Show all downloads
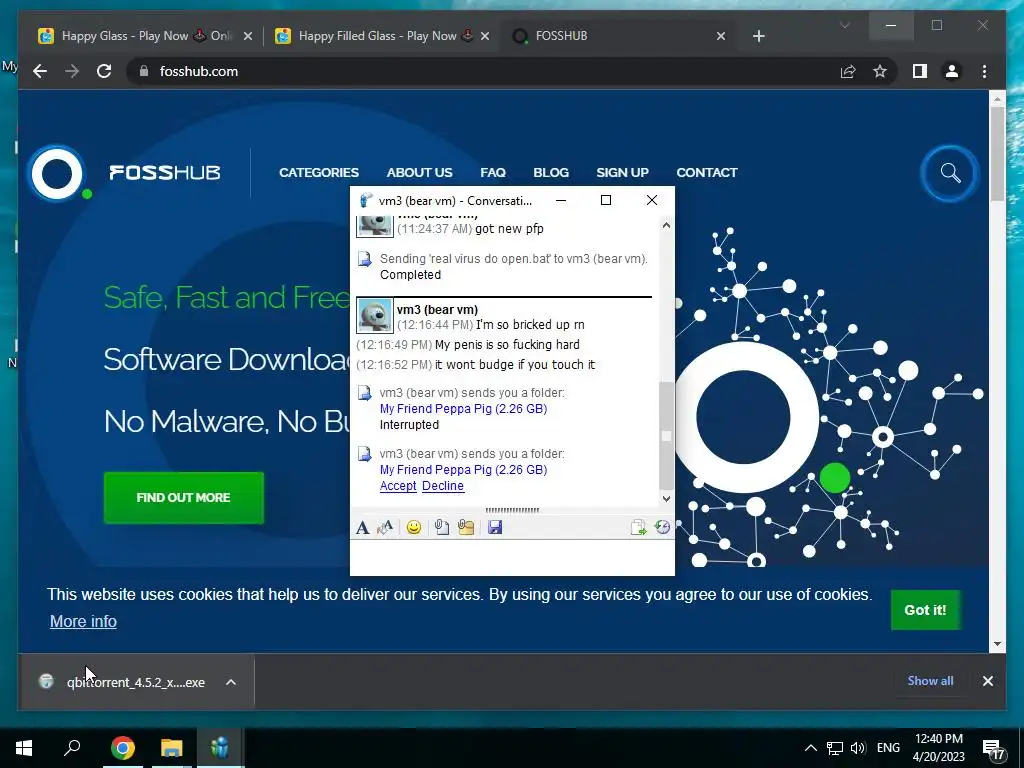The height and width of the screenshot is (768, 1024). 930,680
